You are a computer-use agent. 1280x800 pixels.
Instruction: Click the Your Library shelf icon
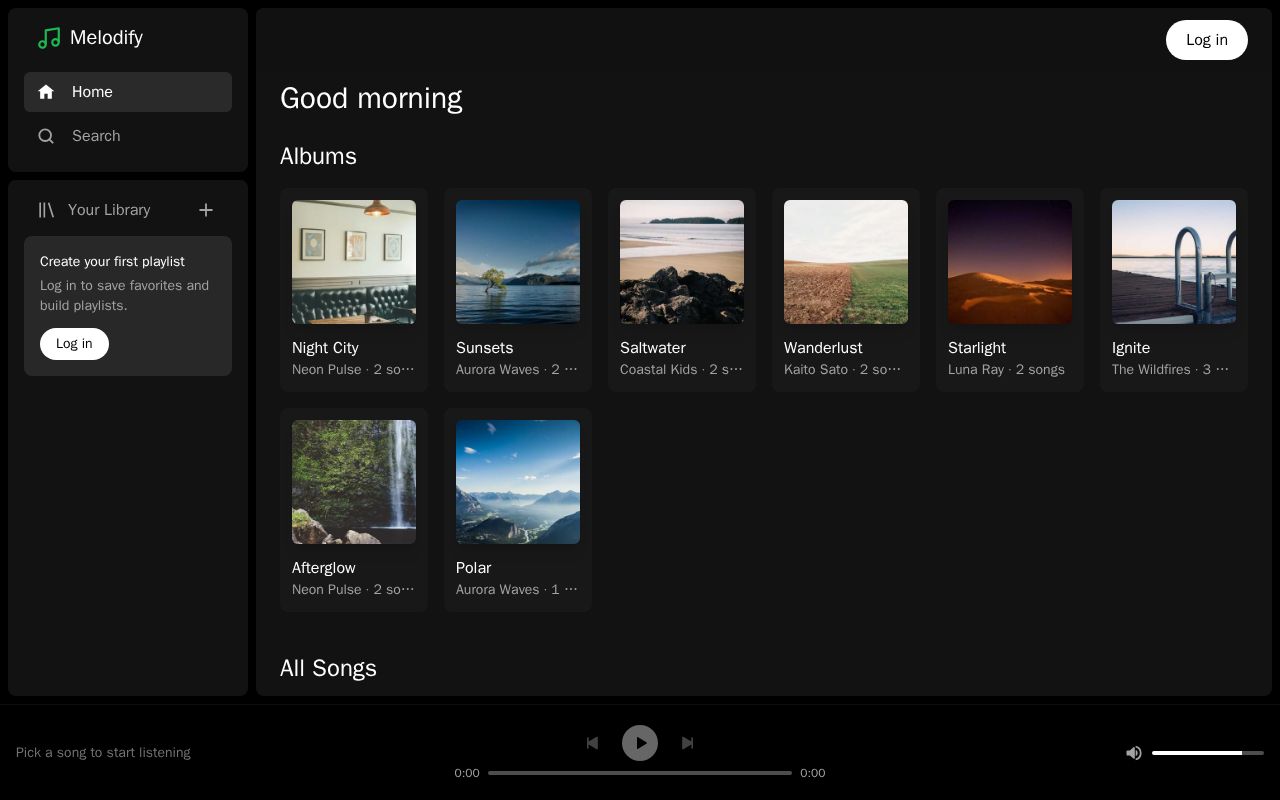pos(46,210)
